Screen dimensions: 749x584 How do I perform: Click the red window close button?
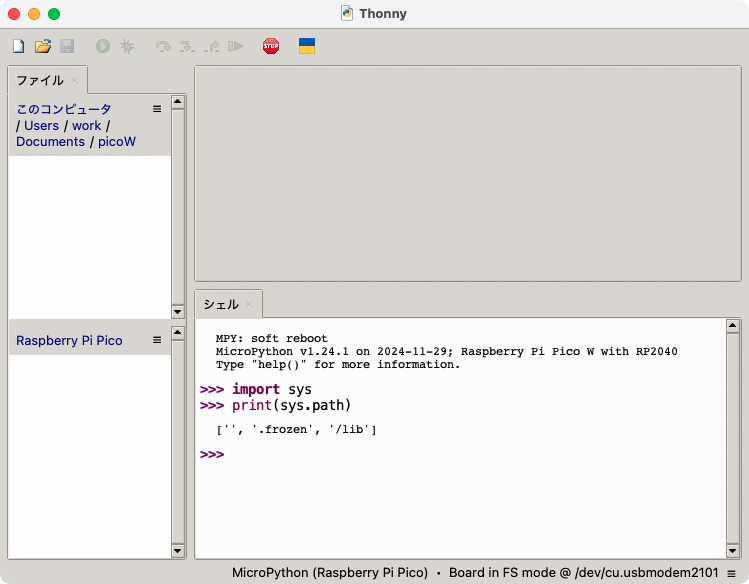point(14,14)
